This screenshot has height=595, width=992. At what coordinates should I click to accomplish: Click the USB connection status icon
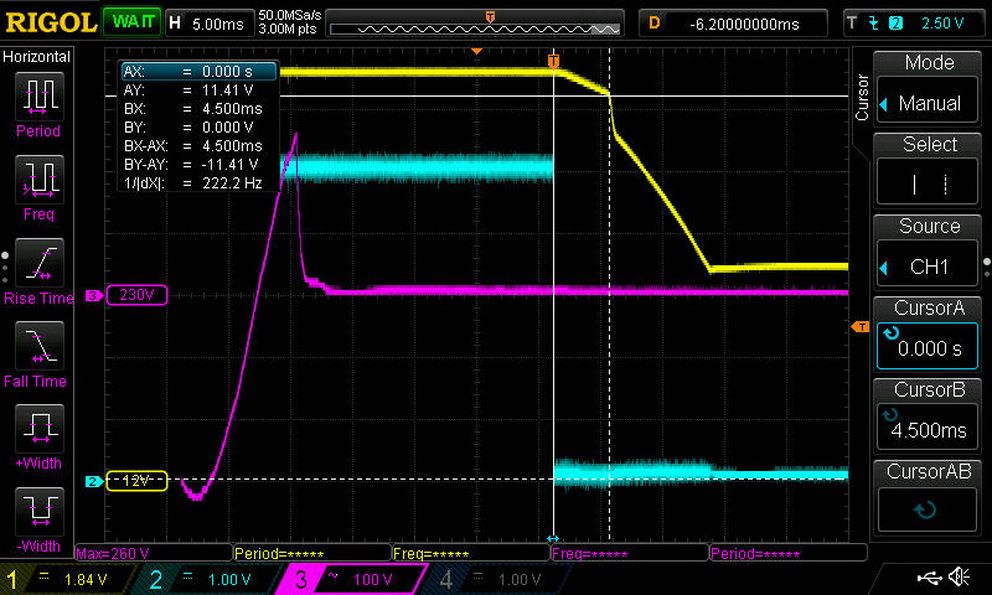click(x=928, y=577)
